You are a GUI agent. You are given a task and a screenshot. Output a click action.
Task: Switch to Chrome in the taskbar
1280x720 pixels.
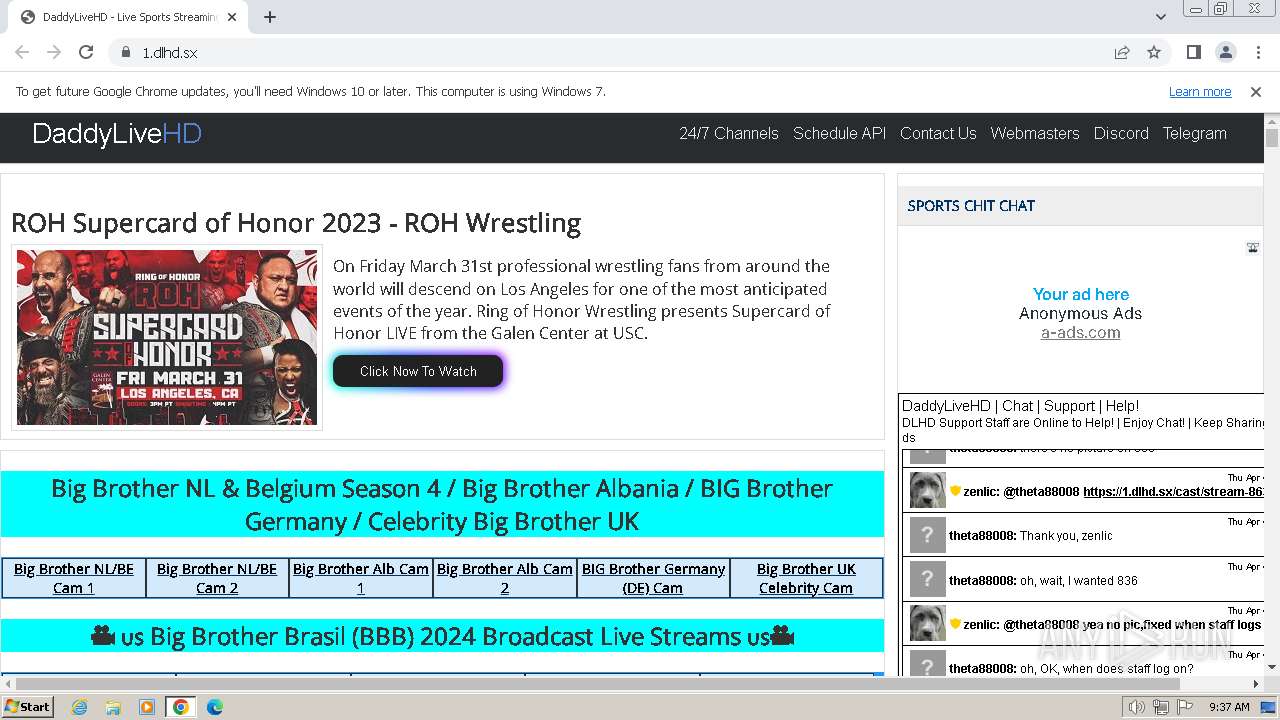[180, 707]
